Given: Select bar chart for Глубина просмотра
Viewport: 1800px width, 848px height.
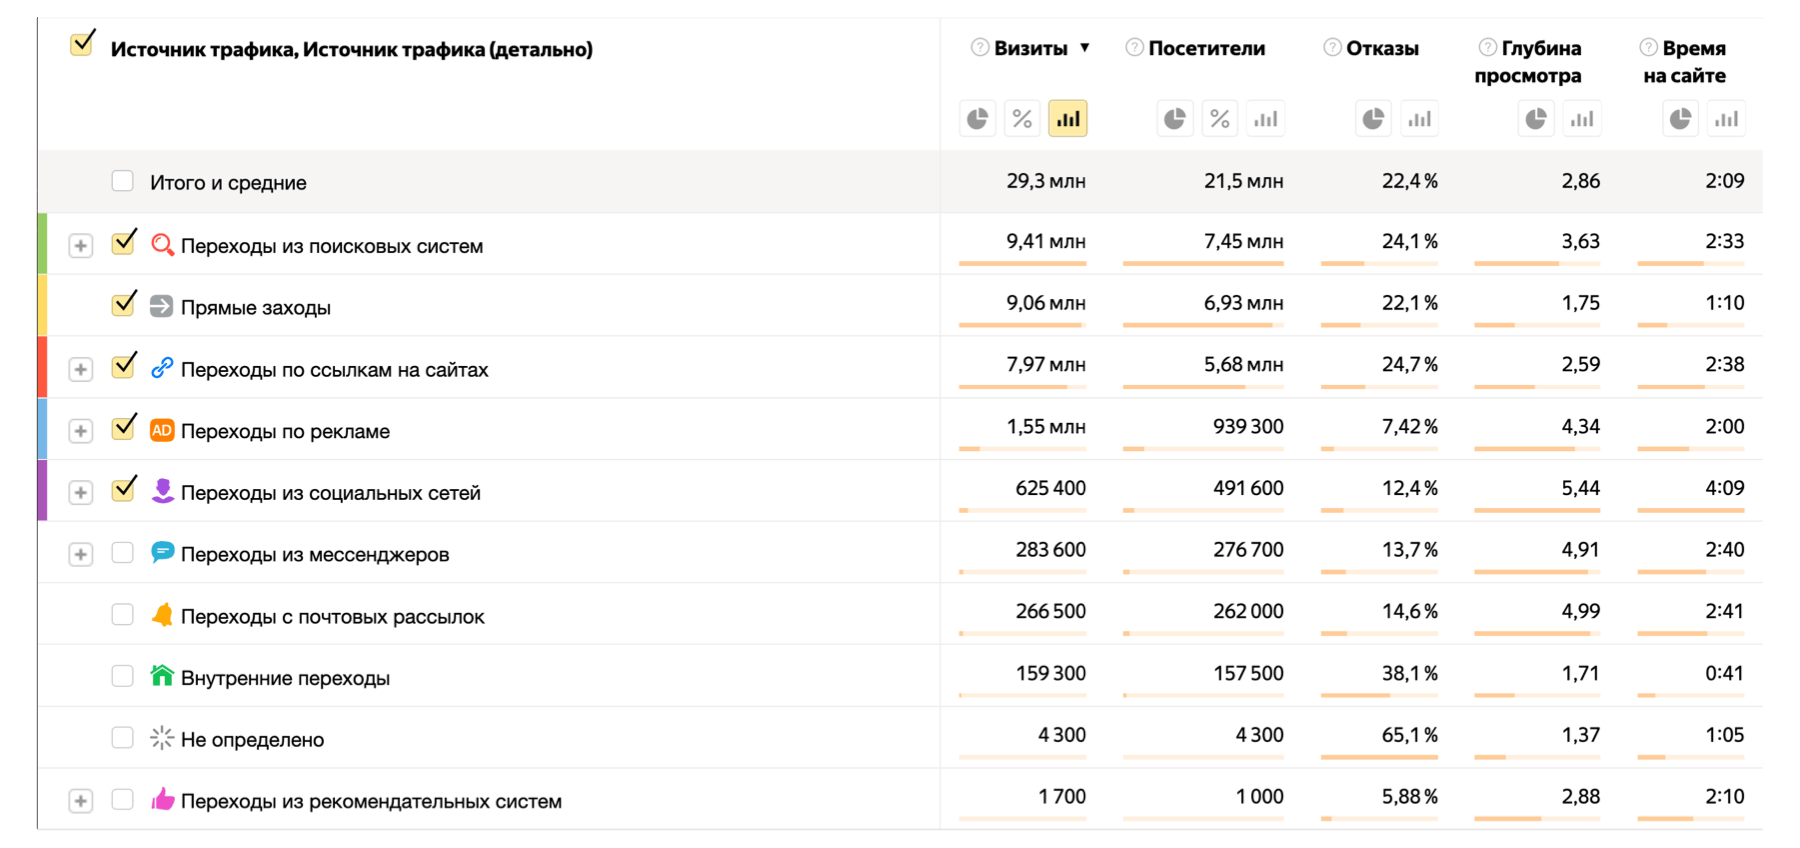Looking at the screenshot, I should click(x=1582, y=119).
